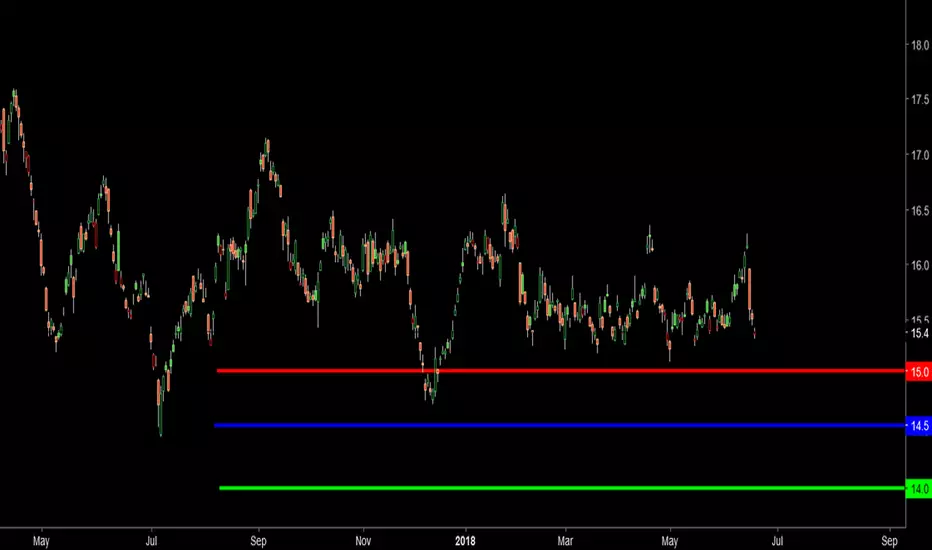Click the 16.5 price axis label
The height and width of the screenshot is (550, 932).
(x=920, y=210)
